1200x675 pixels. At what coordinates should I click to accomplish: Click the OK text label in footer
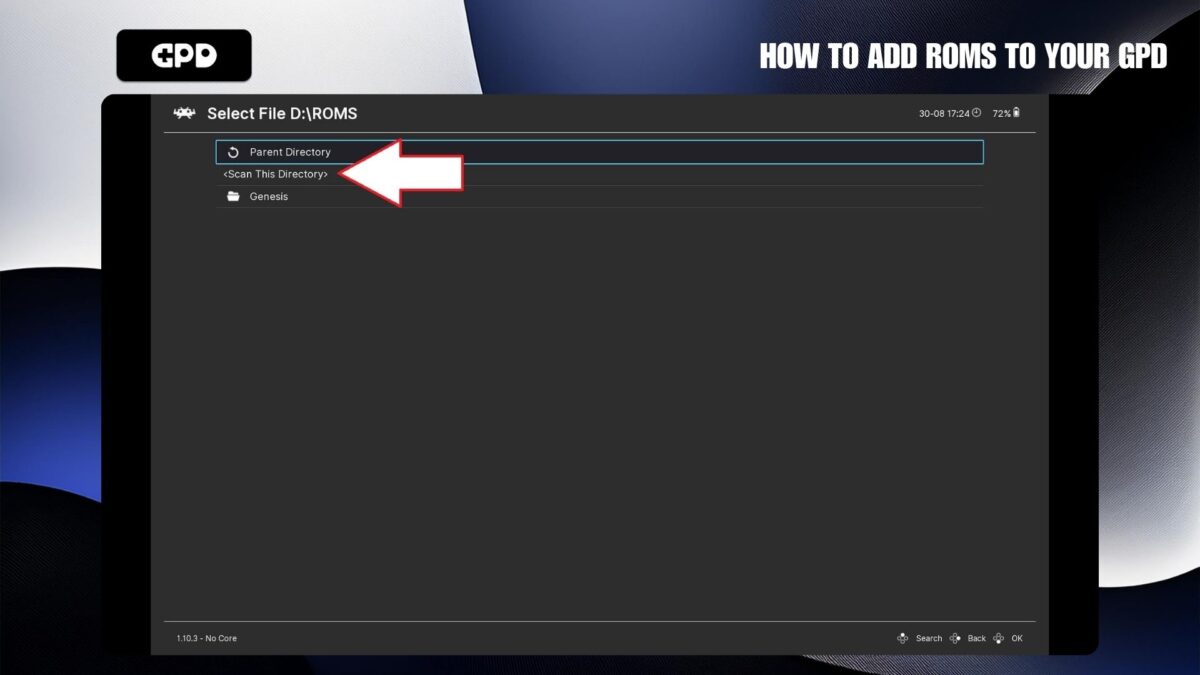tap(1017, 638)
